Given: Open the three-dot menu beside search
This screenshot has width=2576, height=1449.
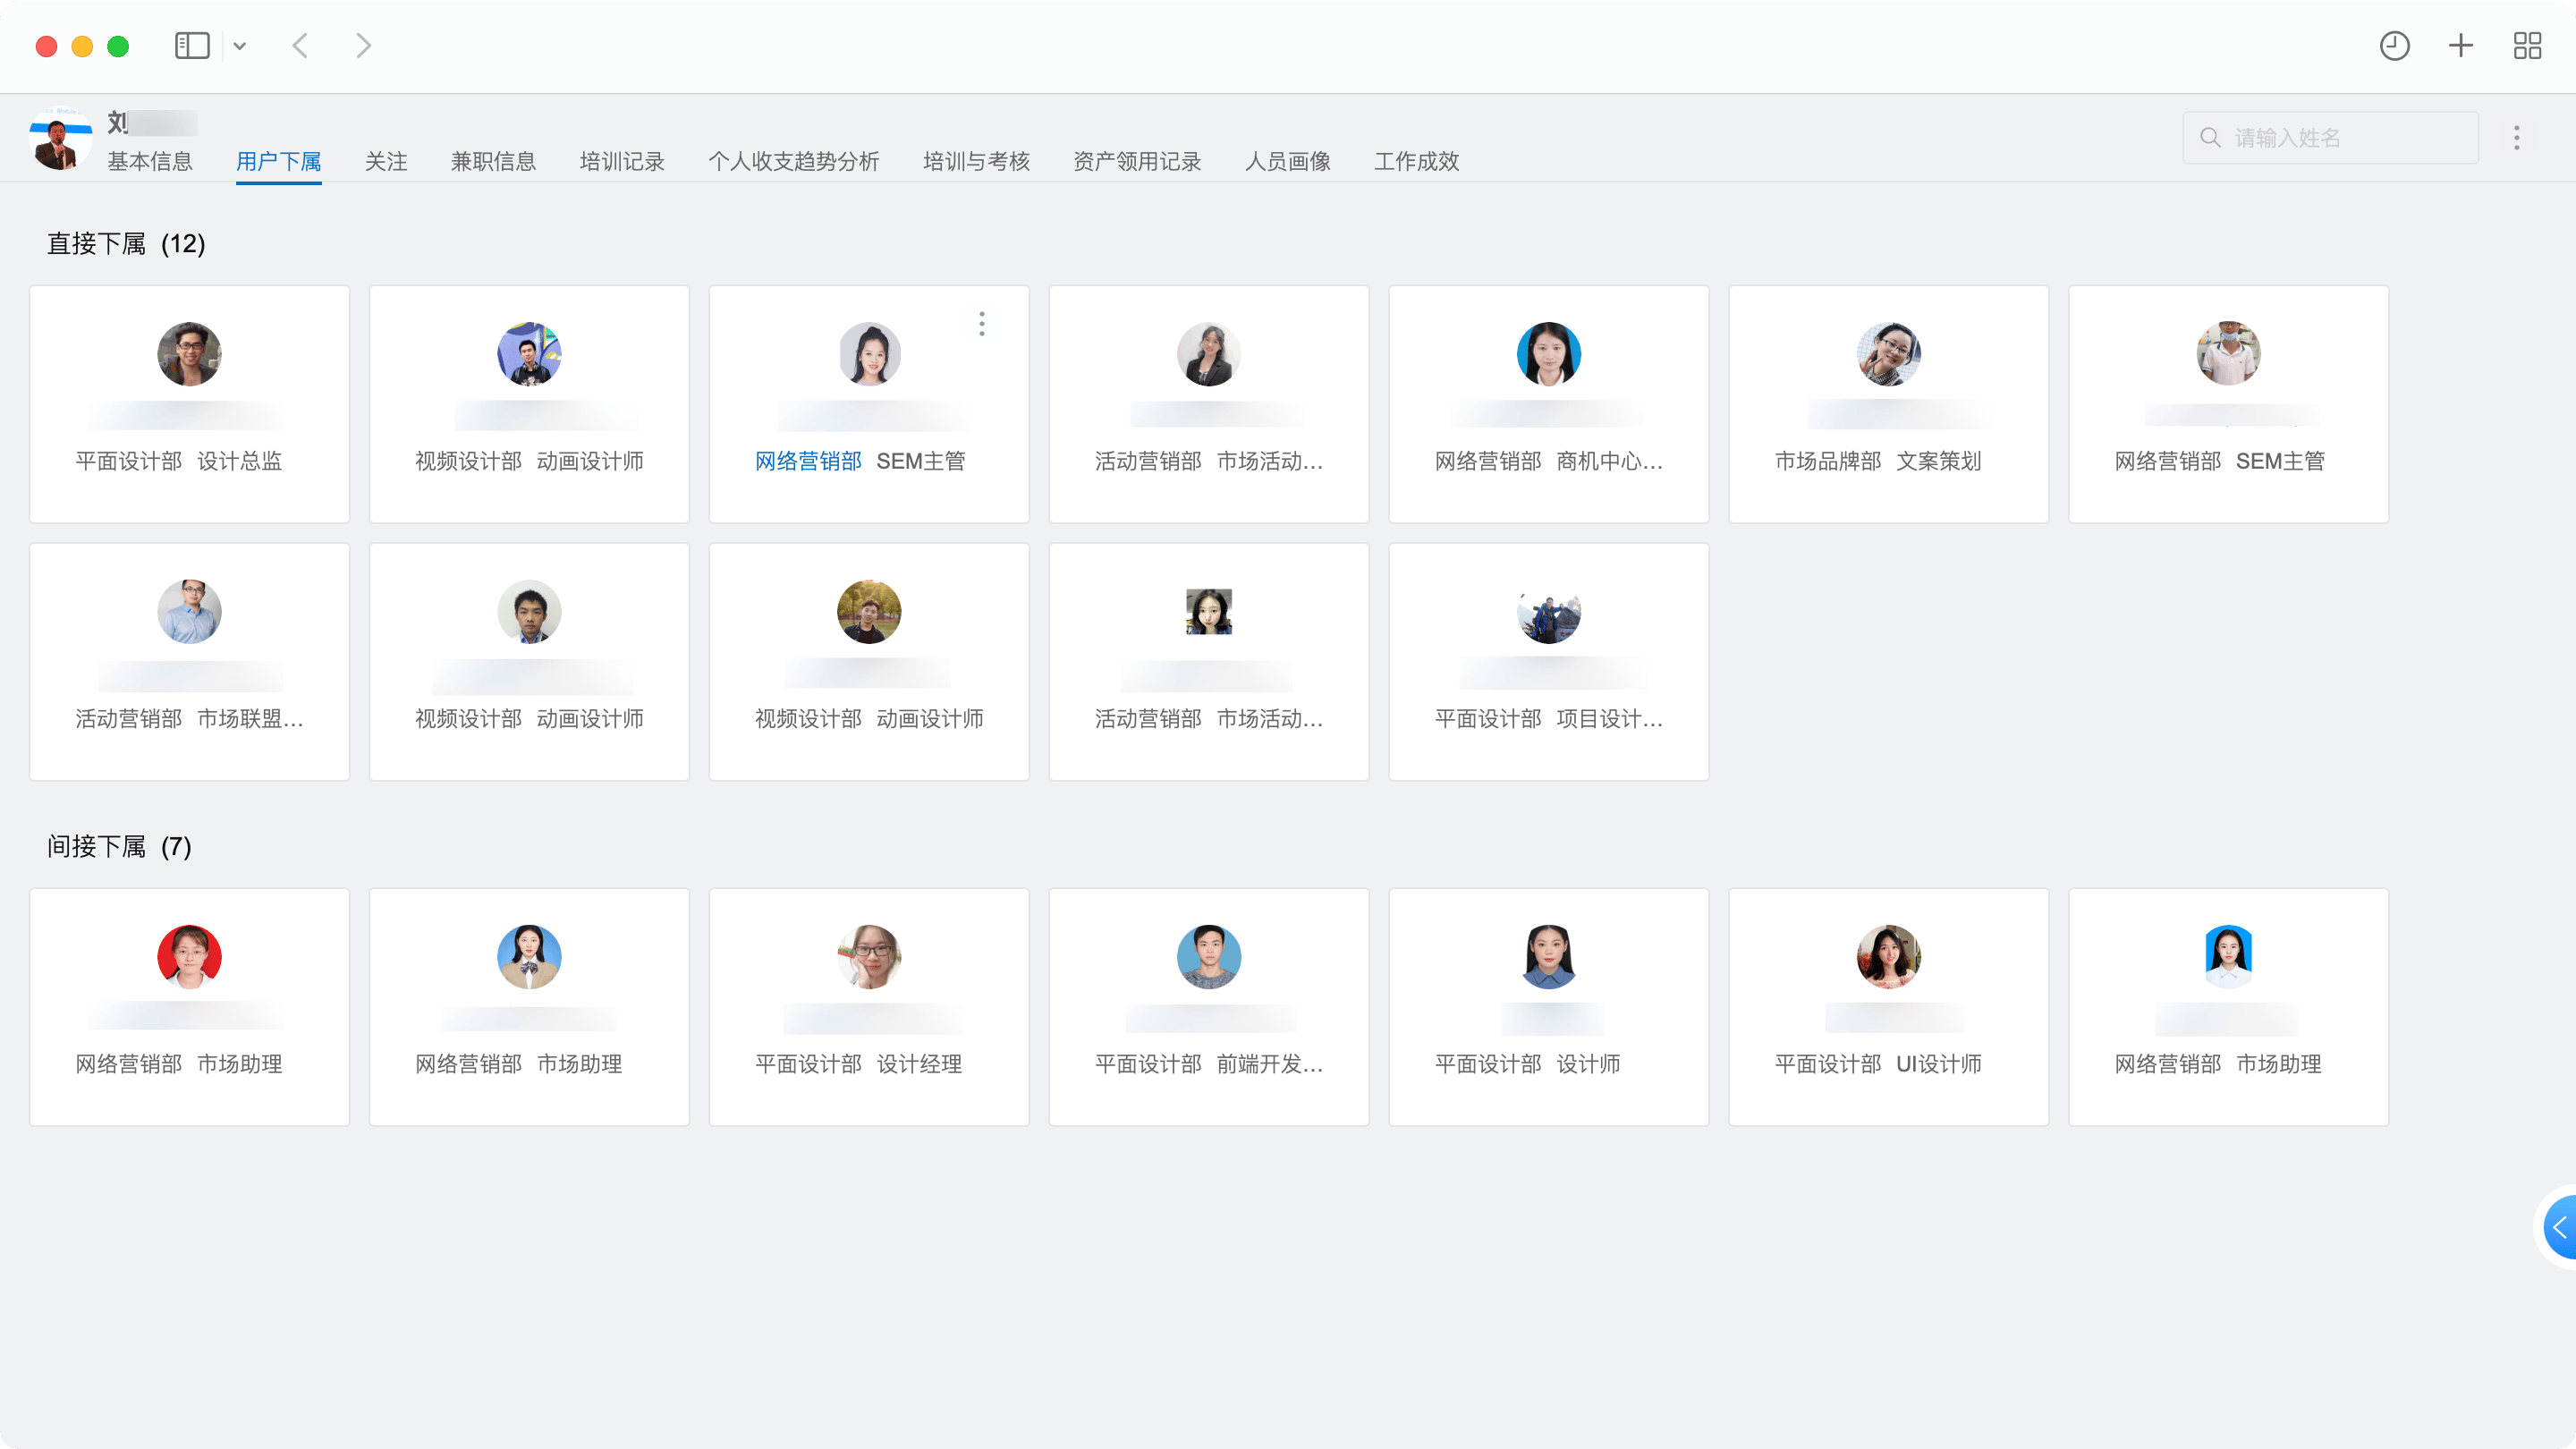Looking at the screenshot, I should click(2517, 138).
